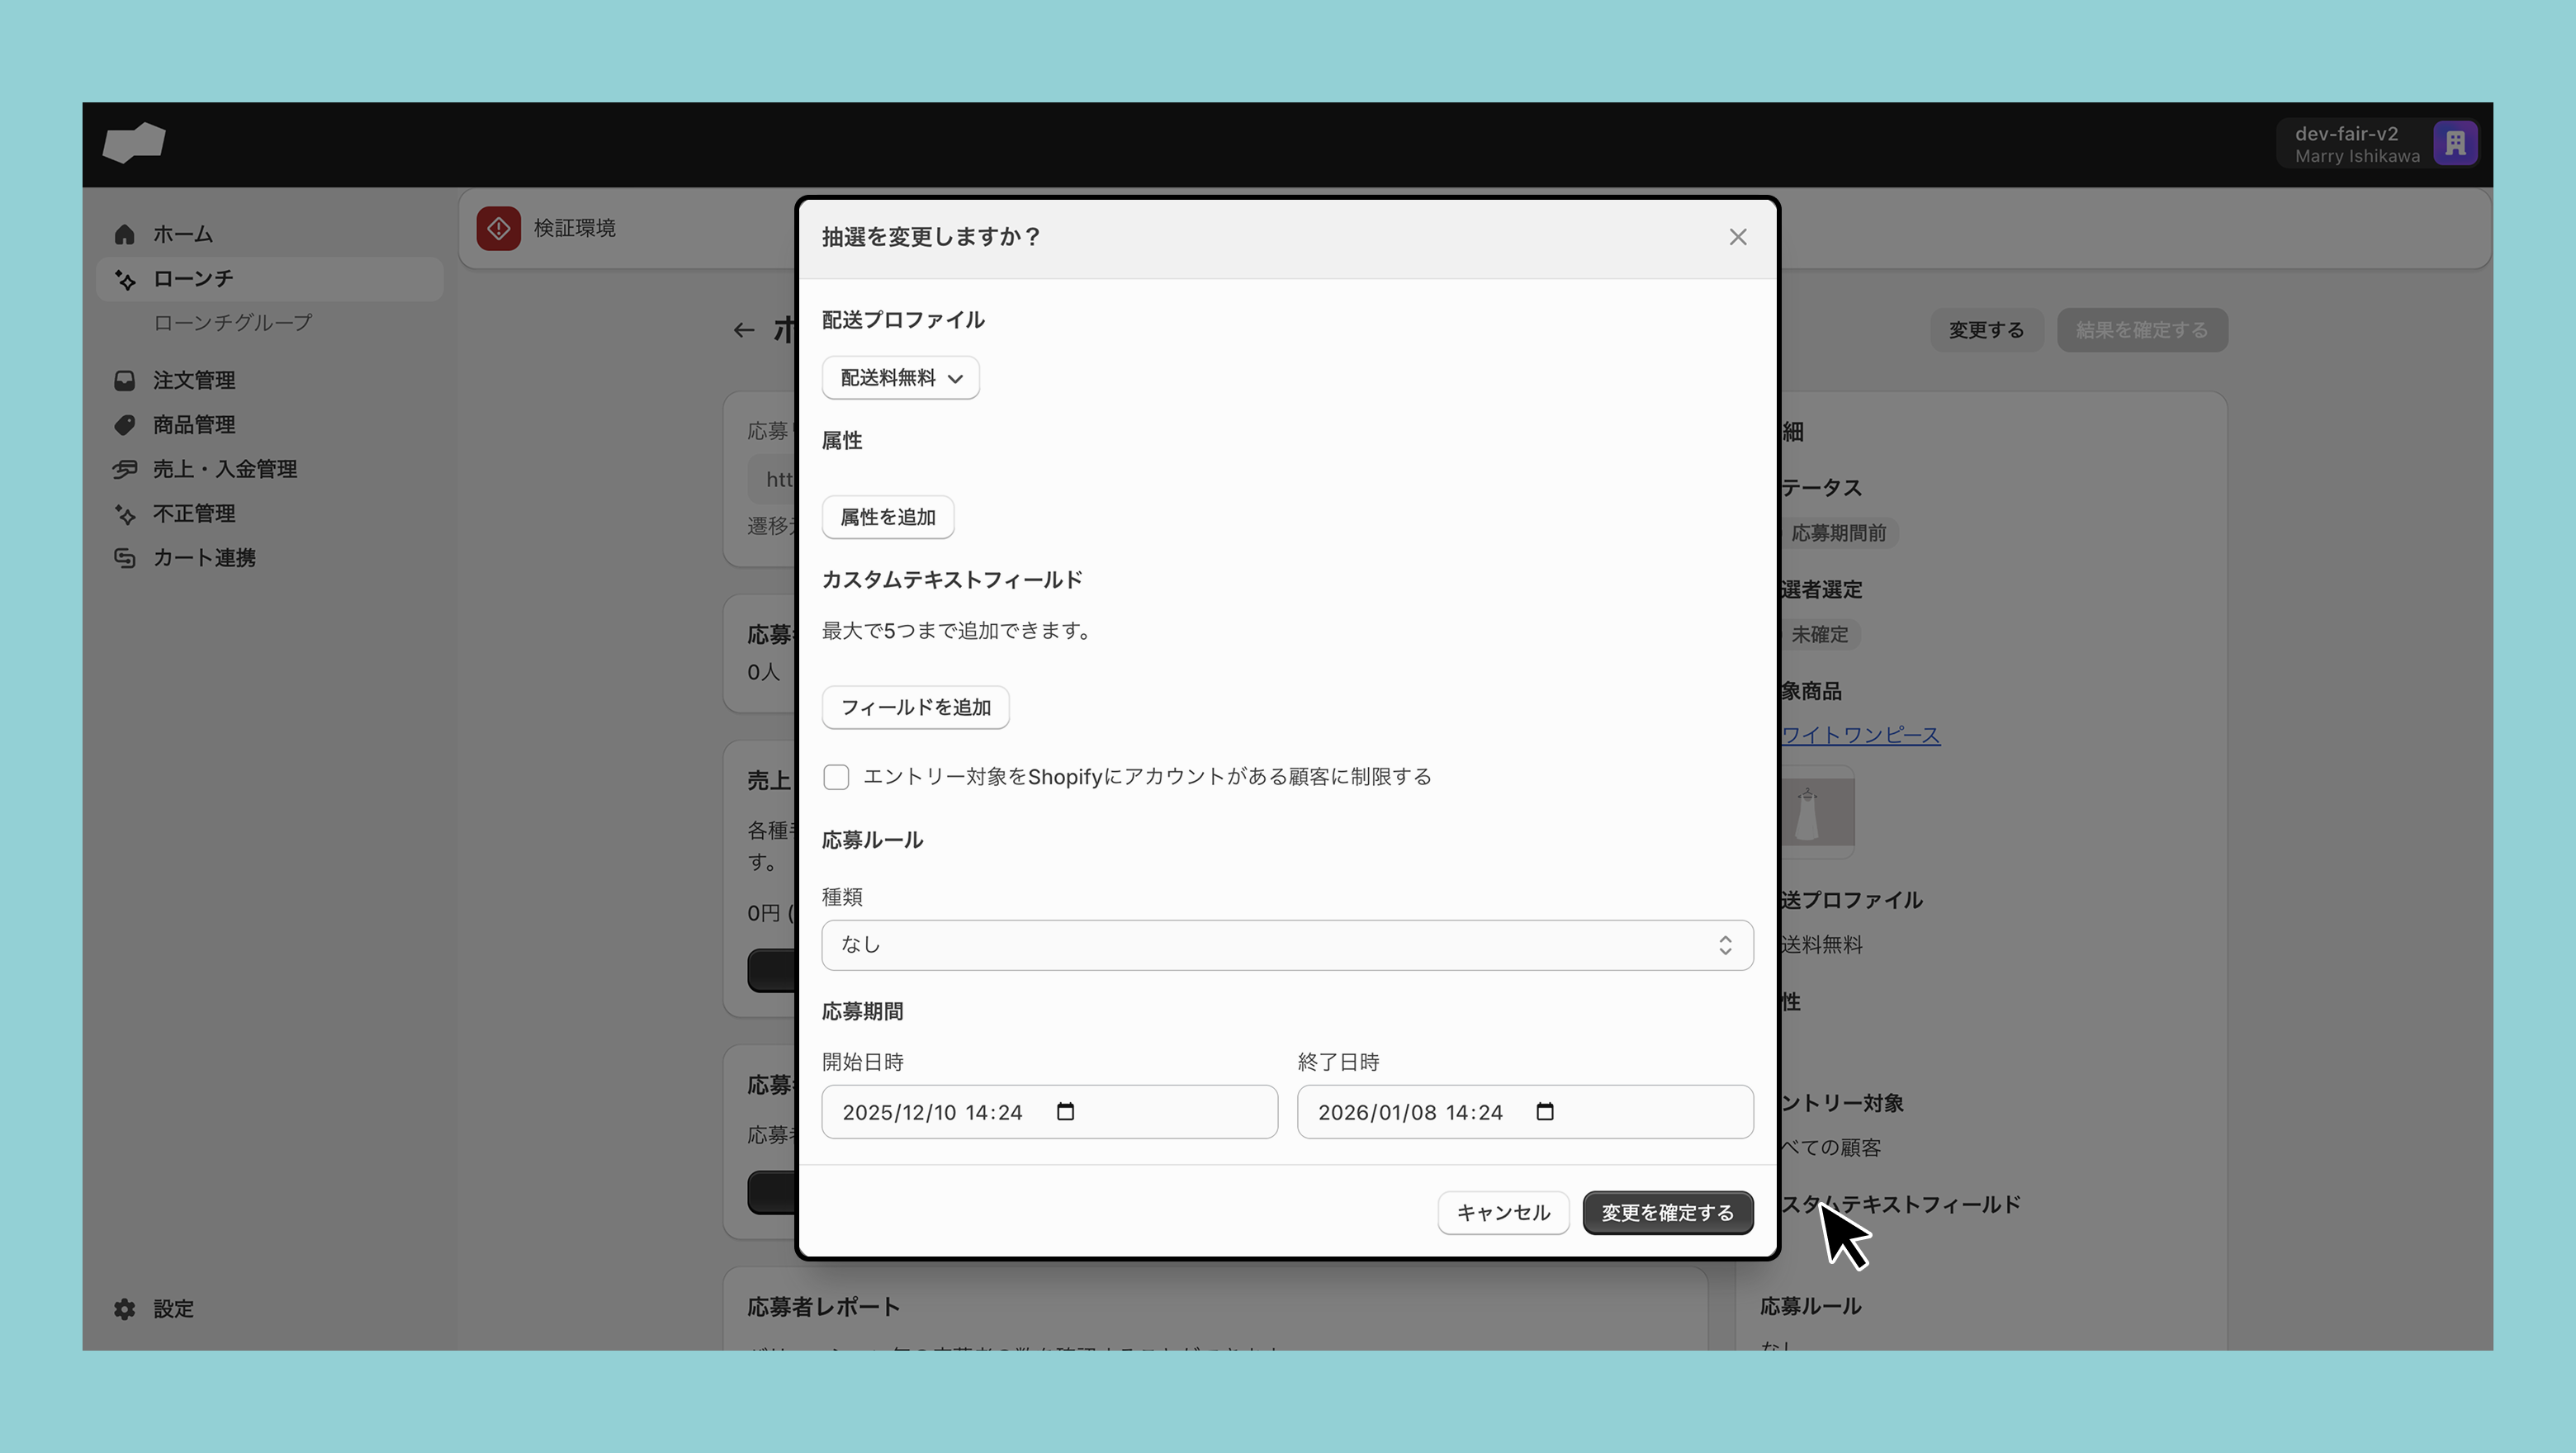
Task: Open the 配送料無料 shipping profile dropdown
Action: pos(900,378)
